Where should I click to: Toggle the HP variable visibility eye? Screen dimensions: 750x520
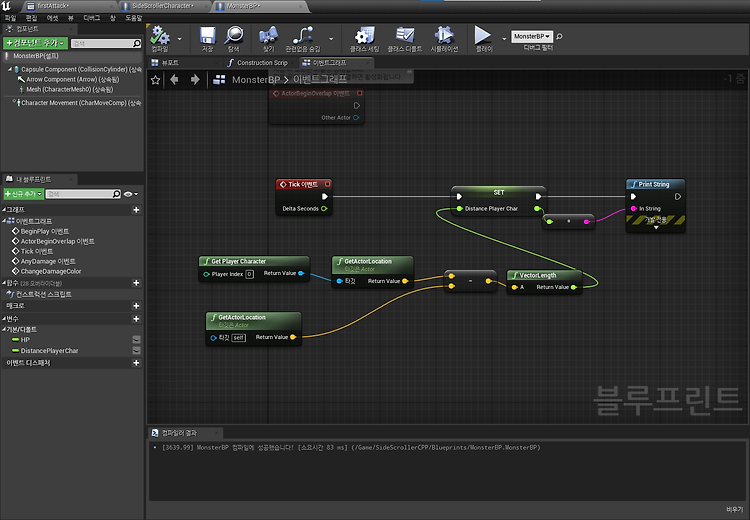tap(136, 340)
